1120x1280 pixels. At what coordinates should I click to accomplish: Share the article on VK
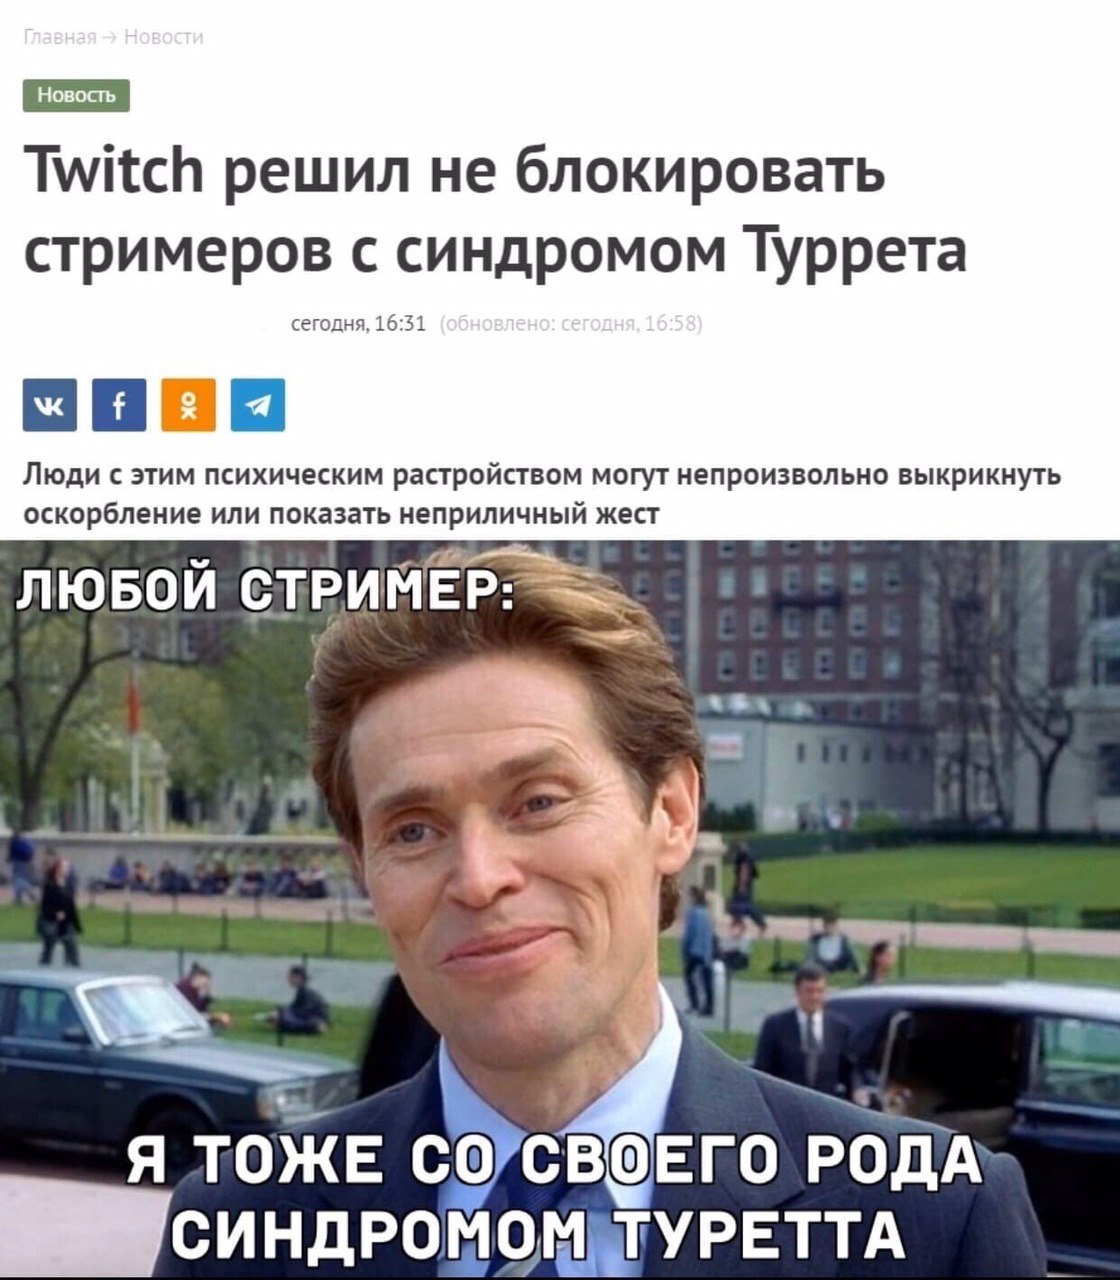point(49,405)
